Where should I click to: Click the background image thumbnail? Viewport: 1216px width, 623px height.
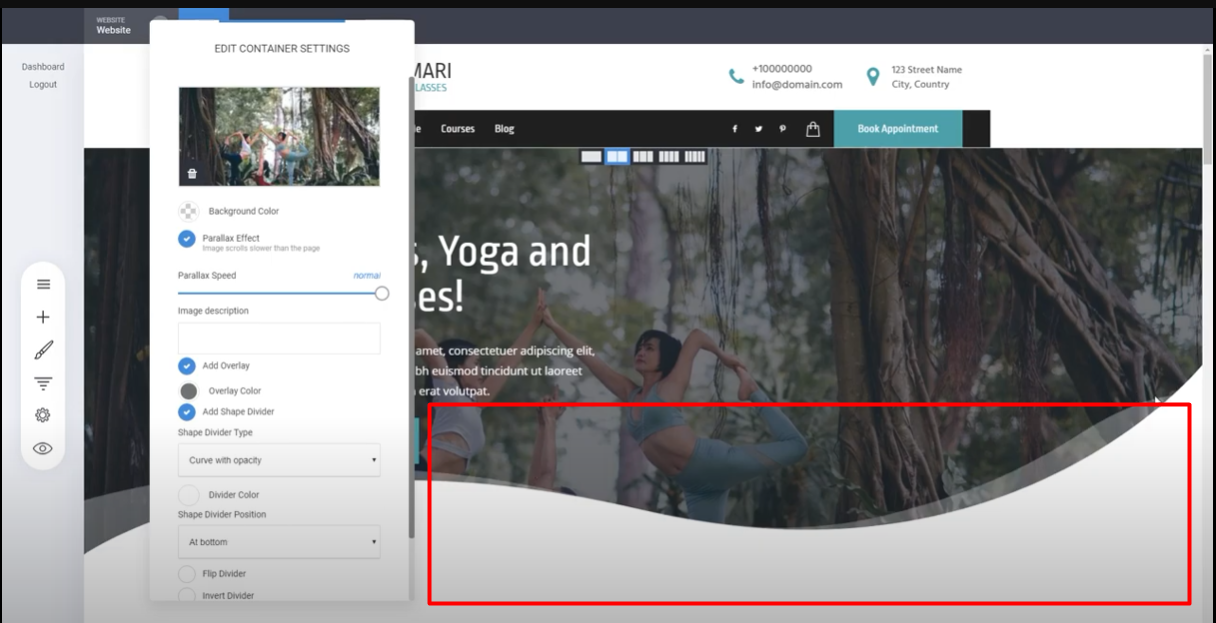[x=279, y=136]
